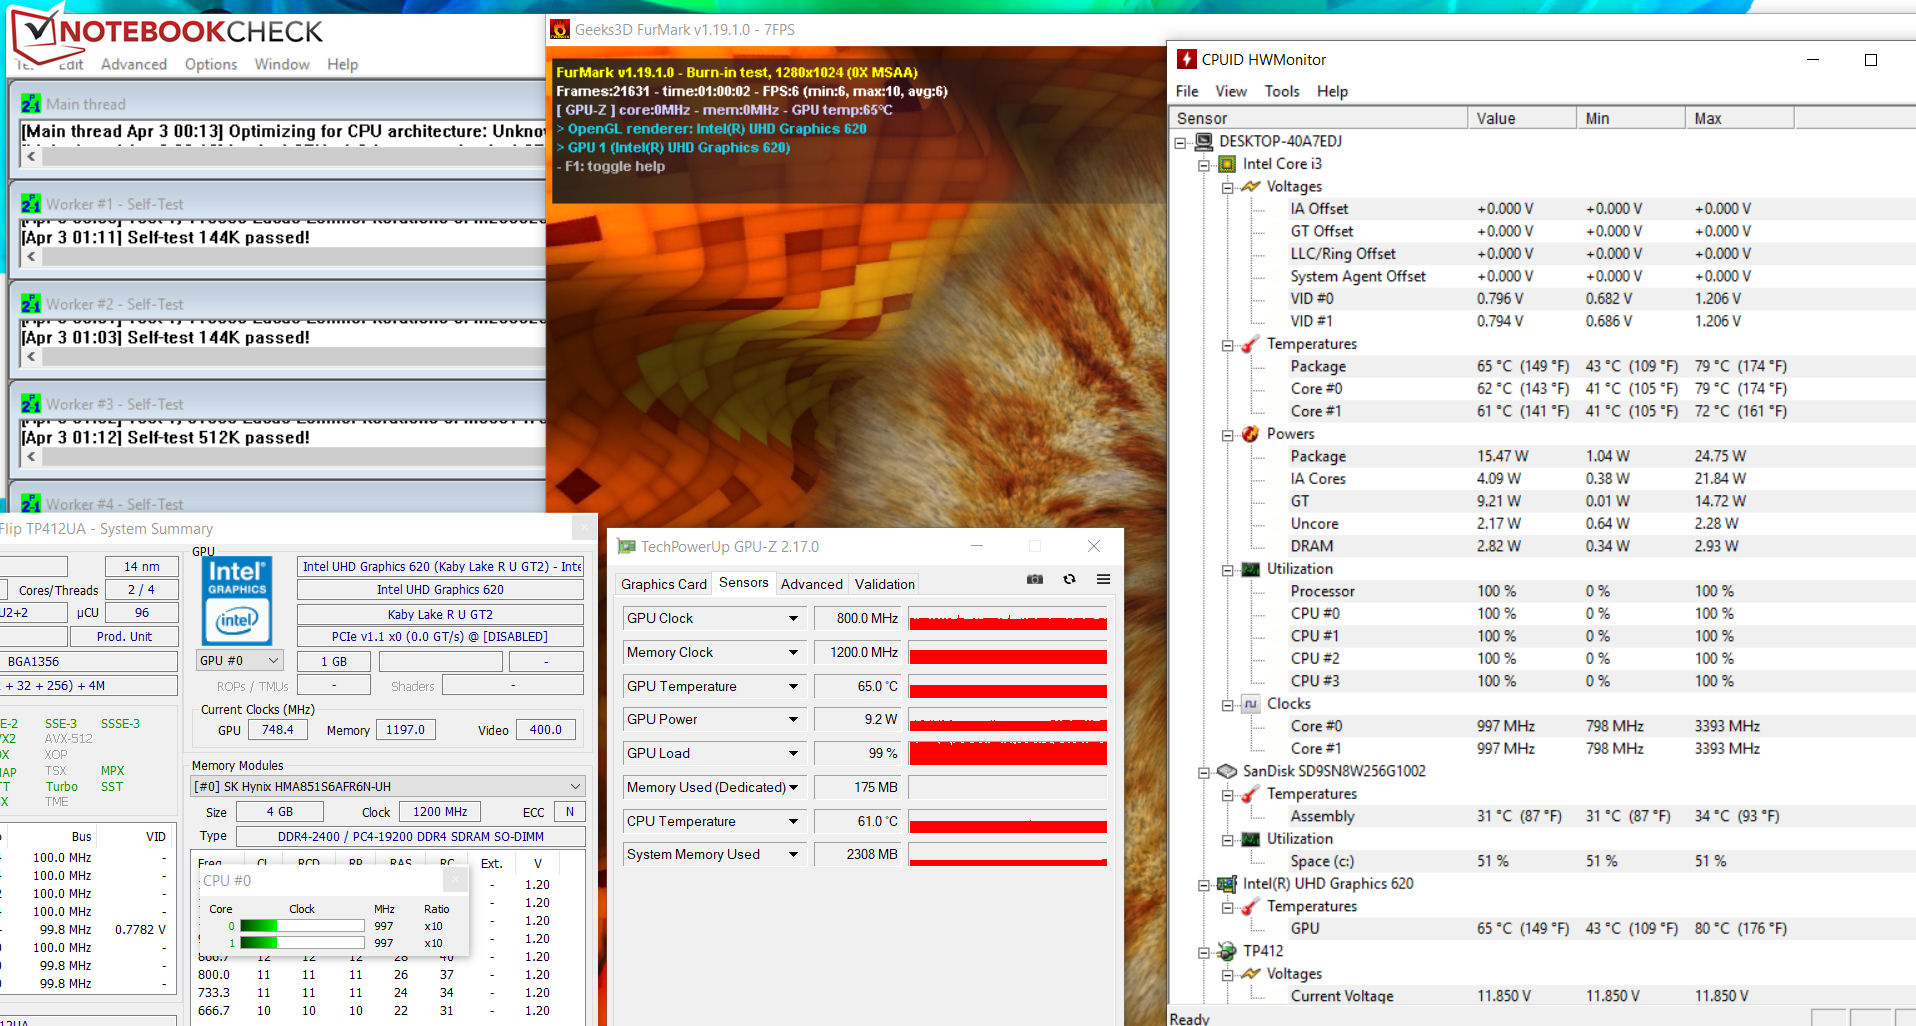Image resolution: width=1916 pixels, height=1026 pixels.
Task: Open the Advanced menu in Prime95
Action: point(134,64)
